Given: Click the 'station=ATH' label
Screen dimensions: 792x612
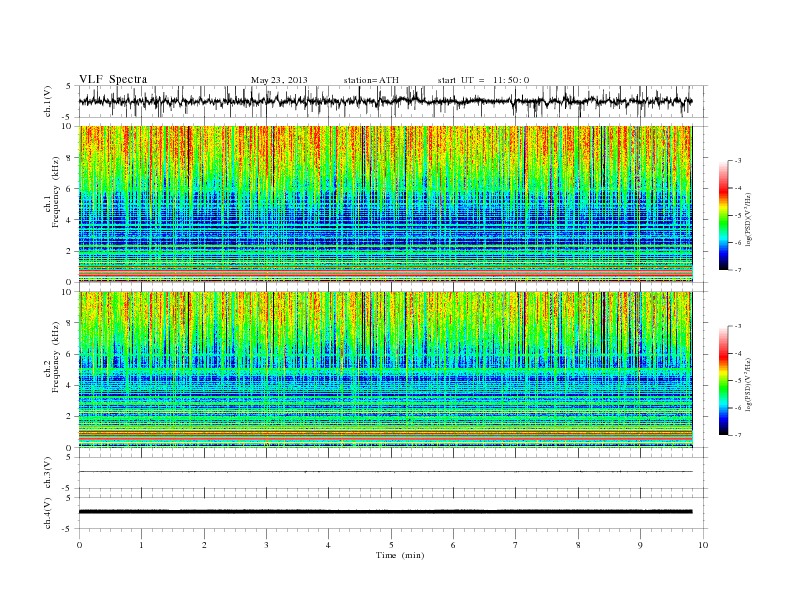Looking at the screenshot, I should coord(371,80).
